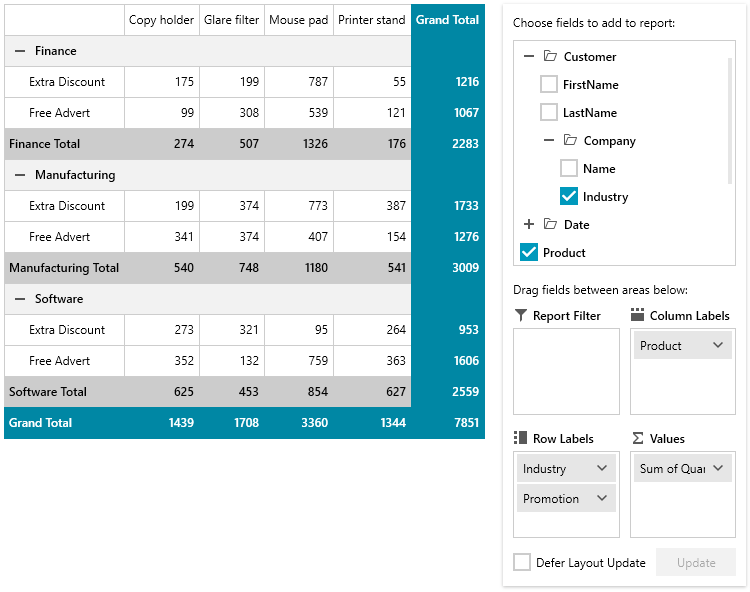Click the Values sigma icon
Viewport: 750px width, 592px height.
tap(638, 438)
